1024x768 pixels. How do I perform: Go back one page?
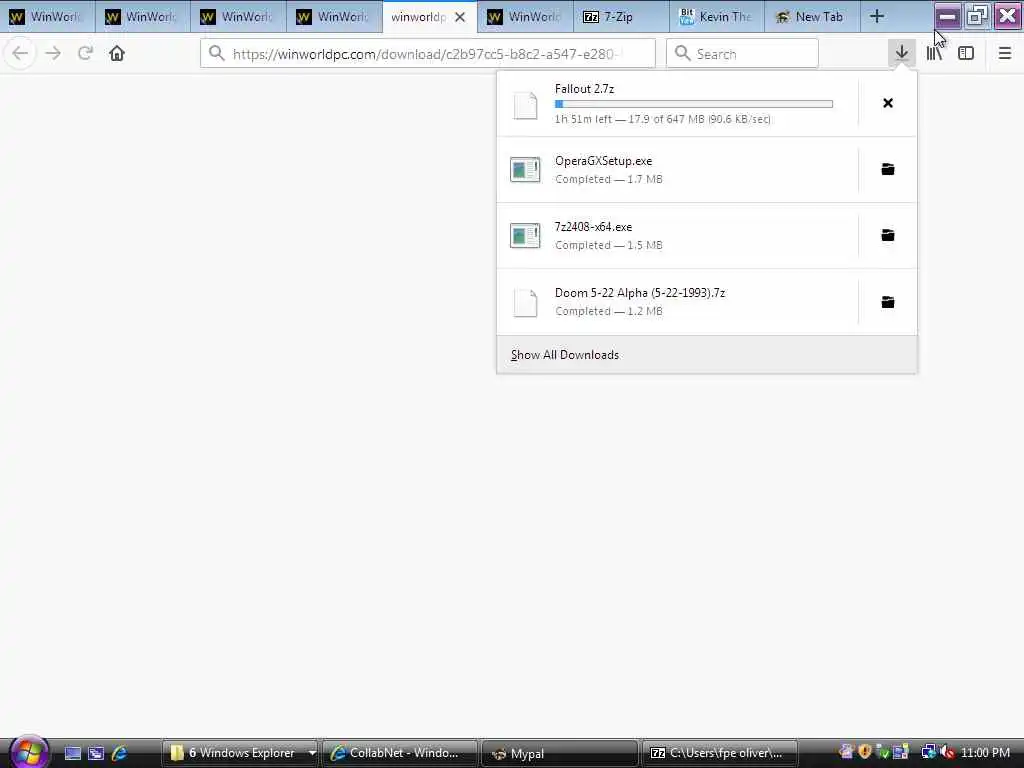(x=20, y=53)
